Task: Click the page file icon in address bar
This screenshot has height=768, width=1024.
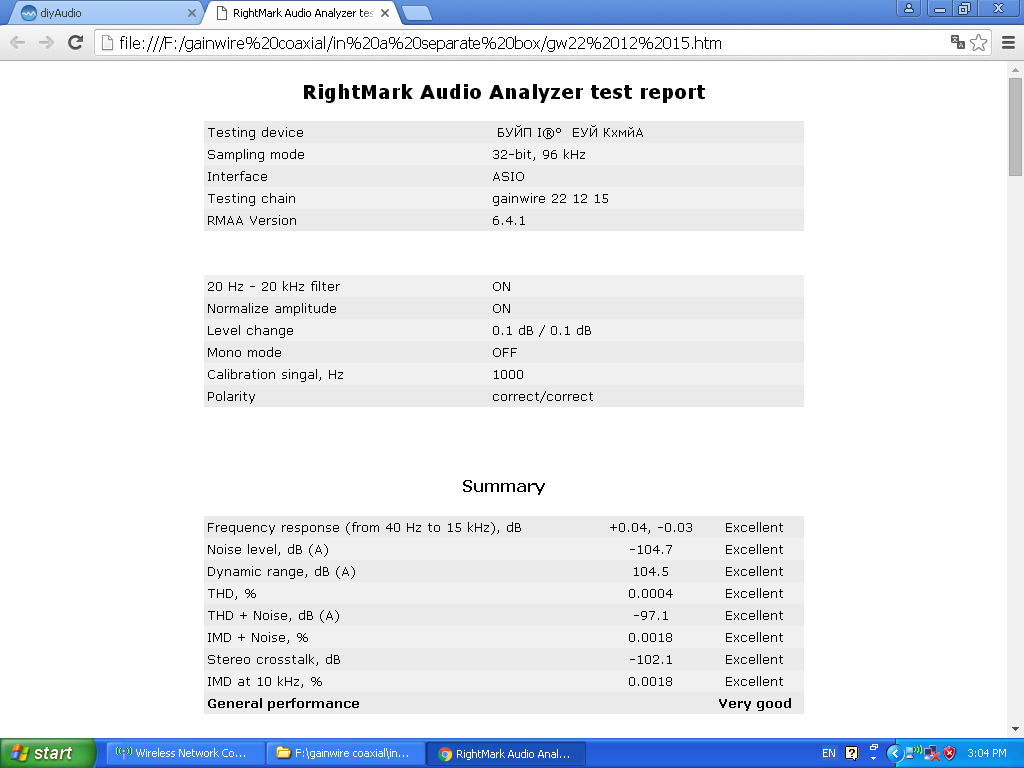Action: click(107, 43)
